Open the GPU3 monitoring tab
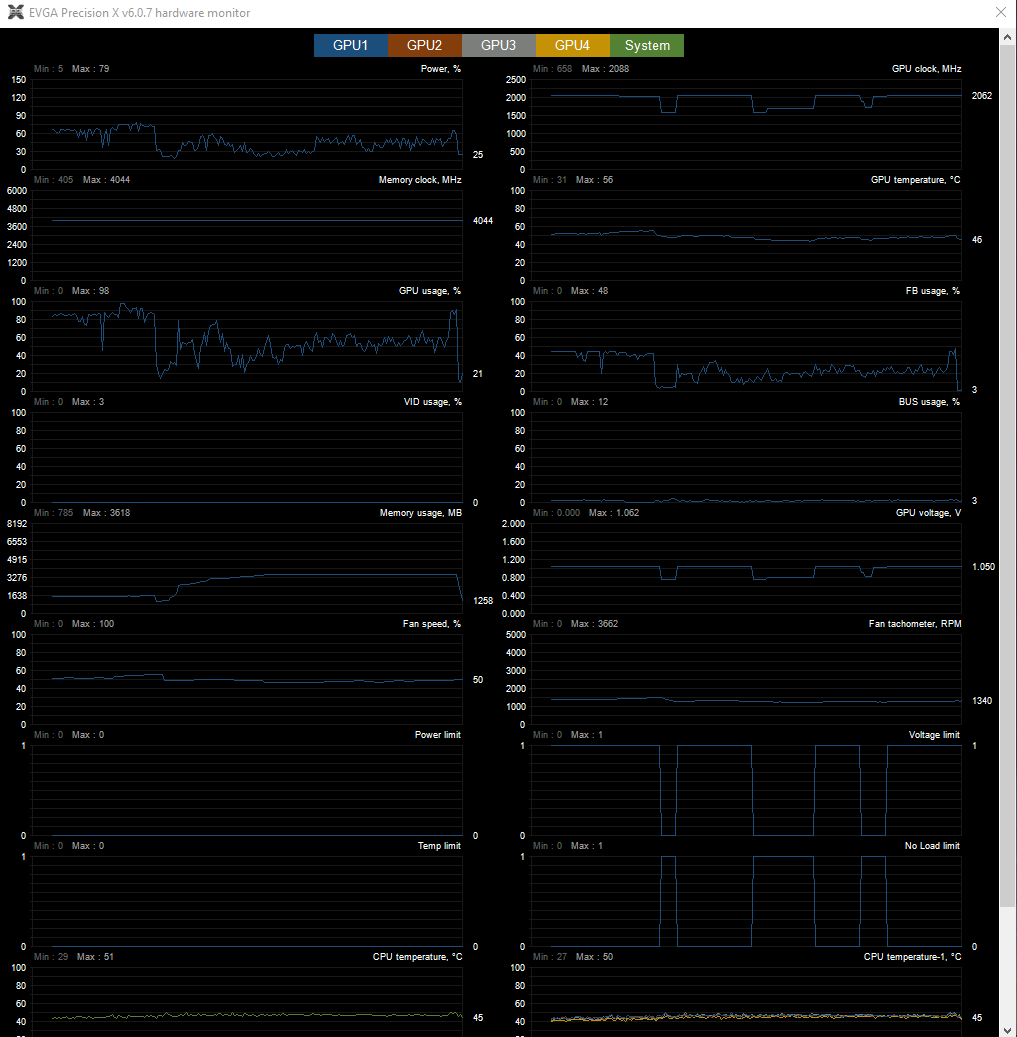The width and height of the screenshot is (1017, 1037). pyautogui.click(x=499, y=45)
